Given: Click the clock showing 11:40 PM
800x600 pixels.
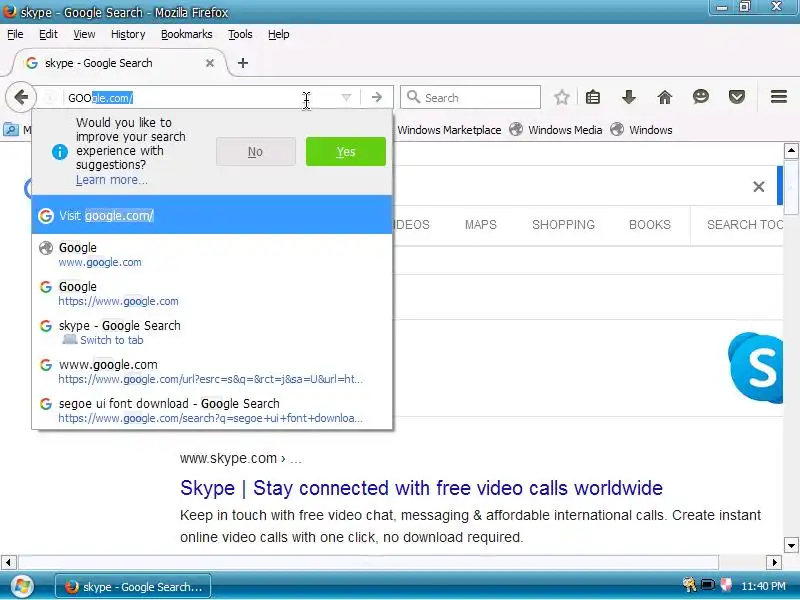Looking at the screenshot, I should [x=763, y=586].
